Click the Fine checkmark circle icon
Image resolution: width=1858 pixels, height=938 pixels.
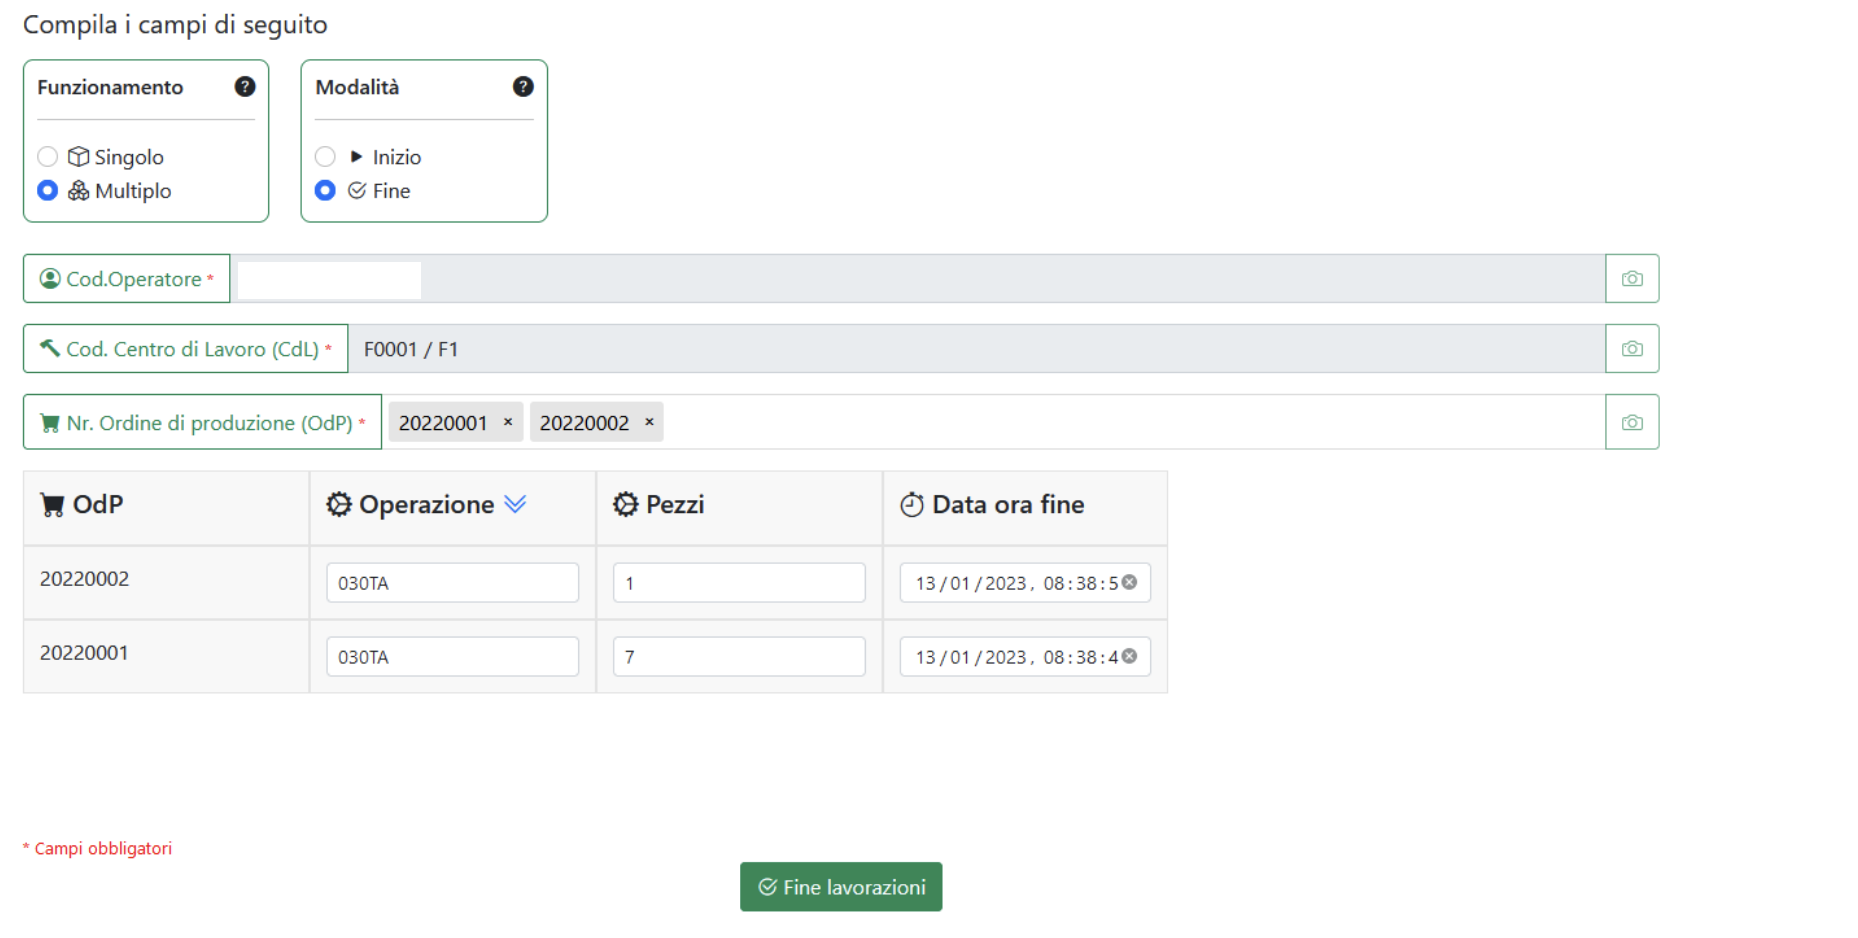[x=356, y=190]
